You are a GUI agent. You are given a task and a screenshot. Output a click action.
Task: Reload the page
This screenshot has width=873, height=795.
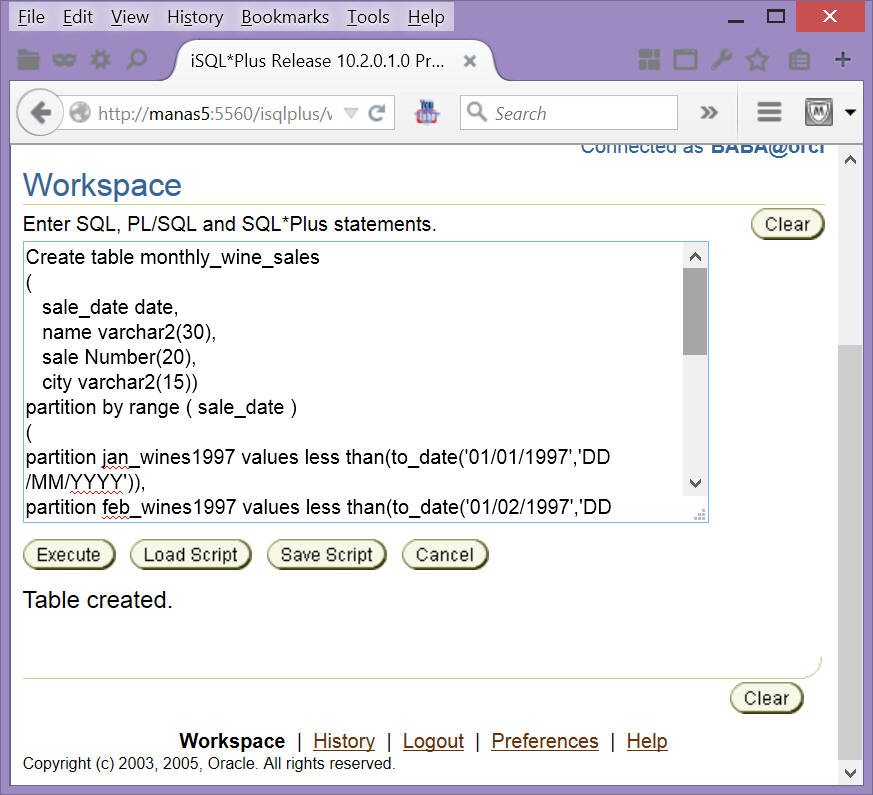(x=377, y=113)
